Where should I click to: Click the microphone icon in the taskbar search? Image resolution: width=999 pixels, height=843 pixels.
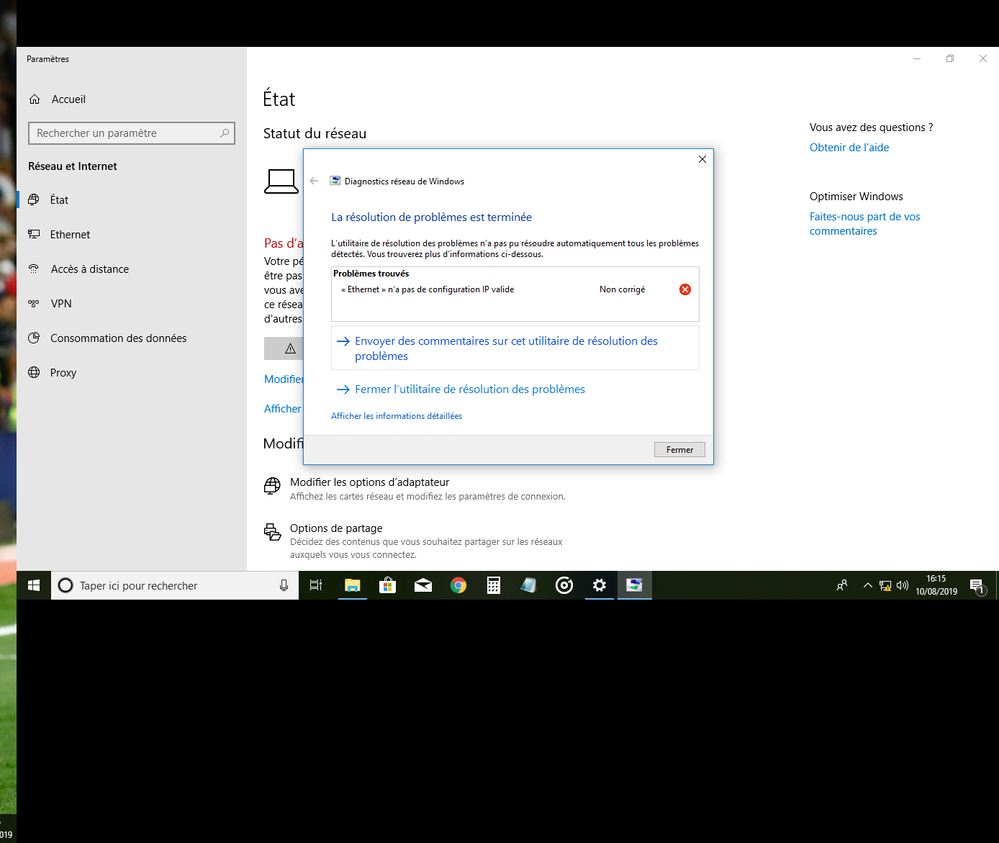(x=284, y=586)
